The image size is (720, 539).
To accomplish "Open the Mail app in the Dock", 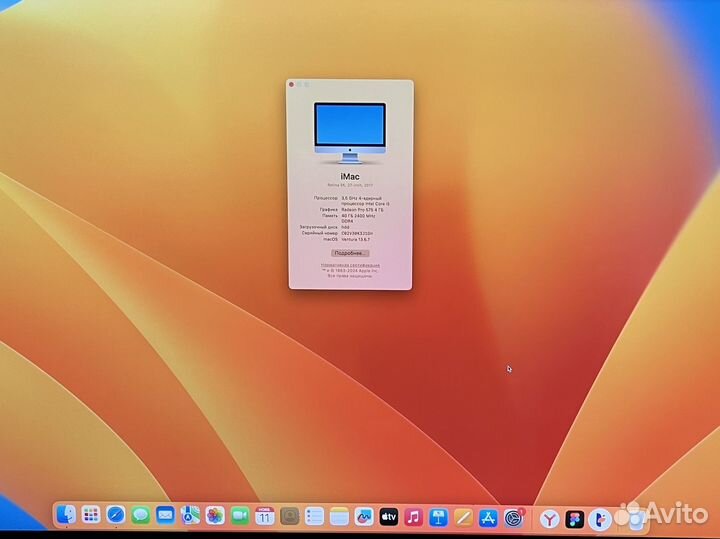I will (x=165, y=516).
